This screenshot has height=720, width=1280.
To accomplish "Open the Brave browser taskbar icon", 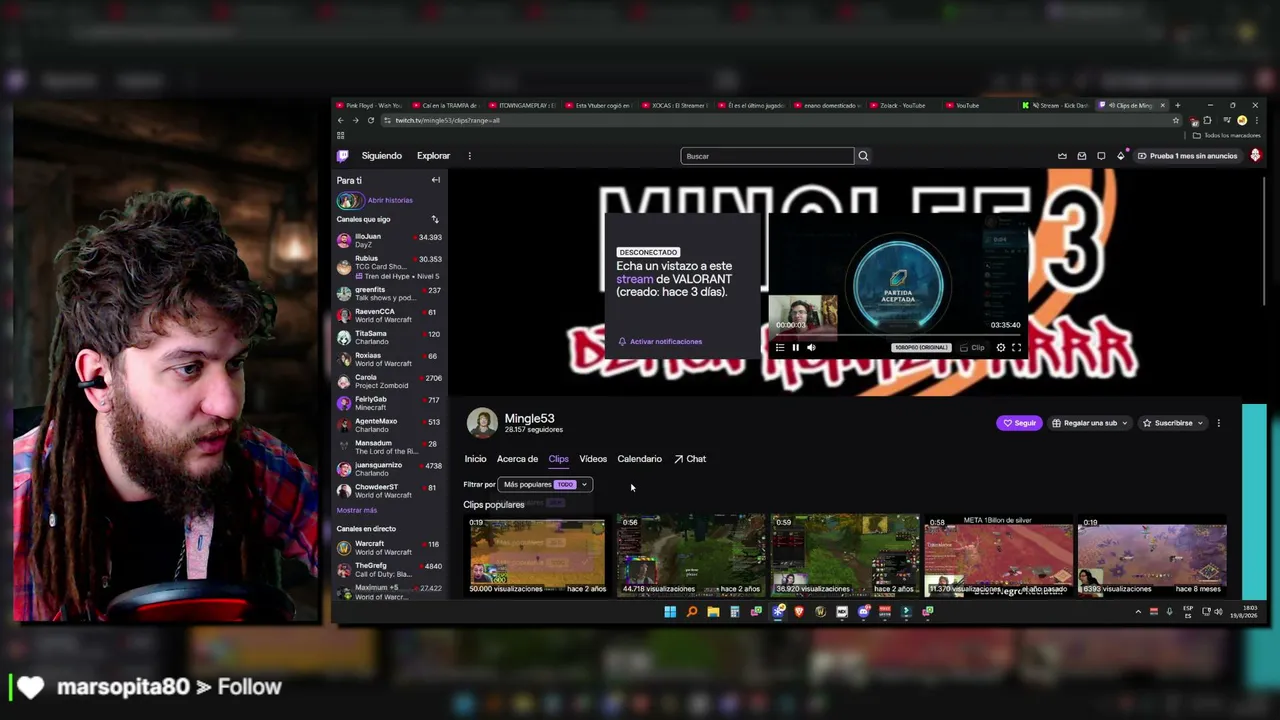I will tap(799, 612).
